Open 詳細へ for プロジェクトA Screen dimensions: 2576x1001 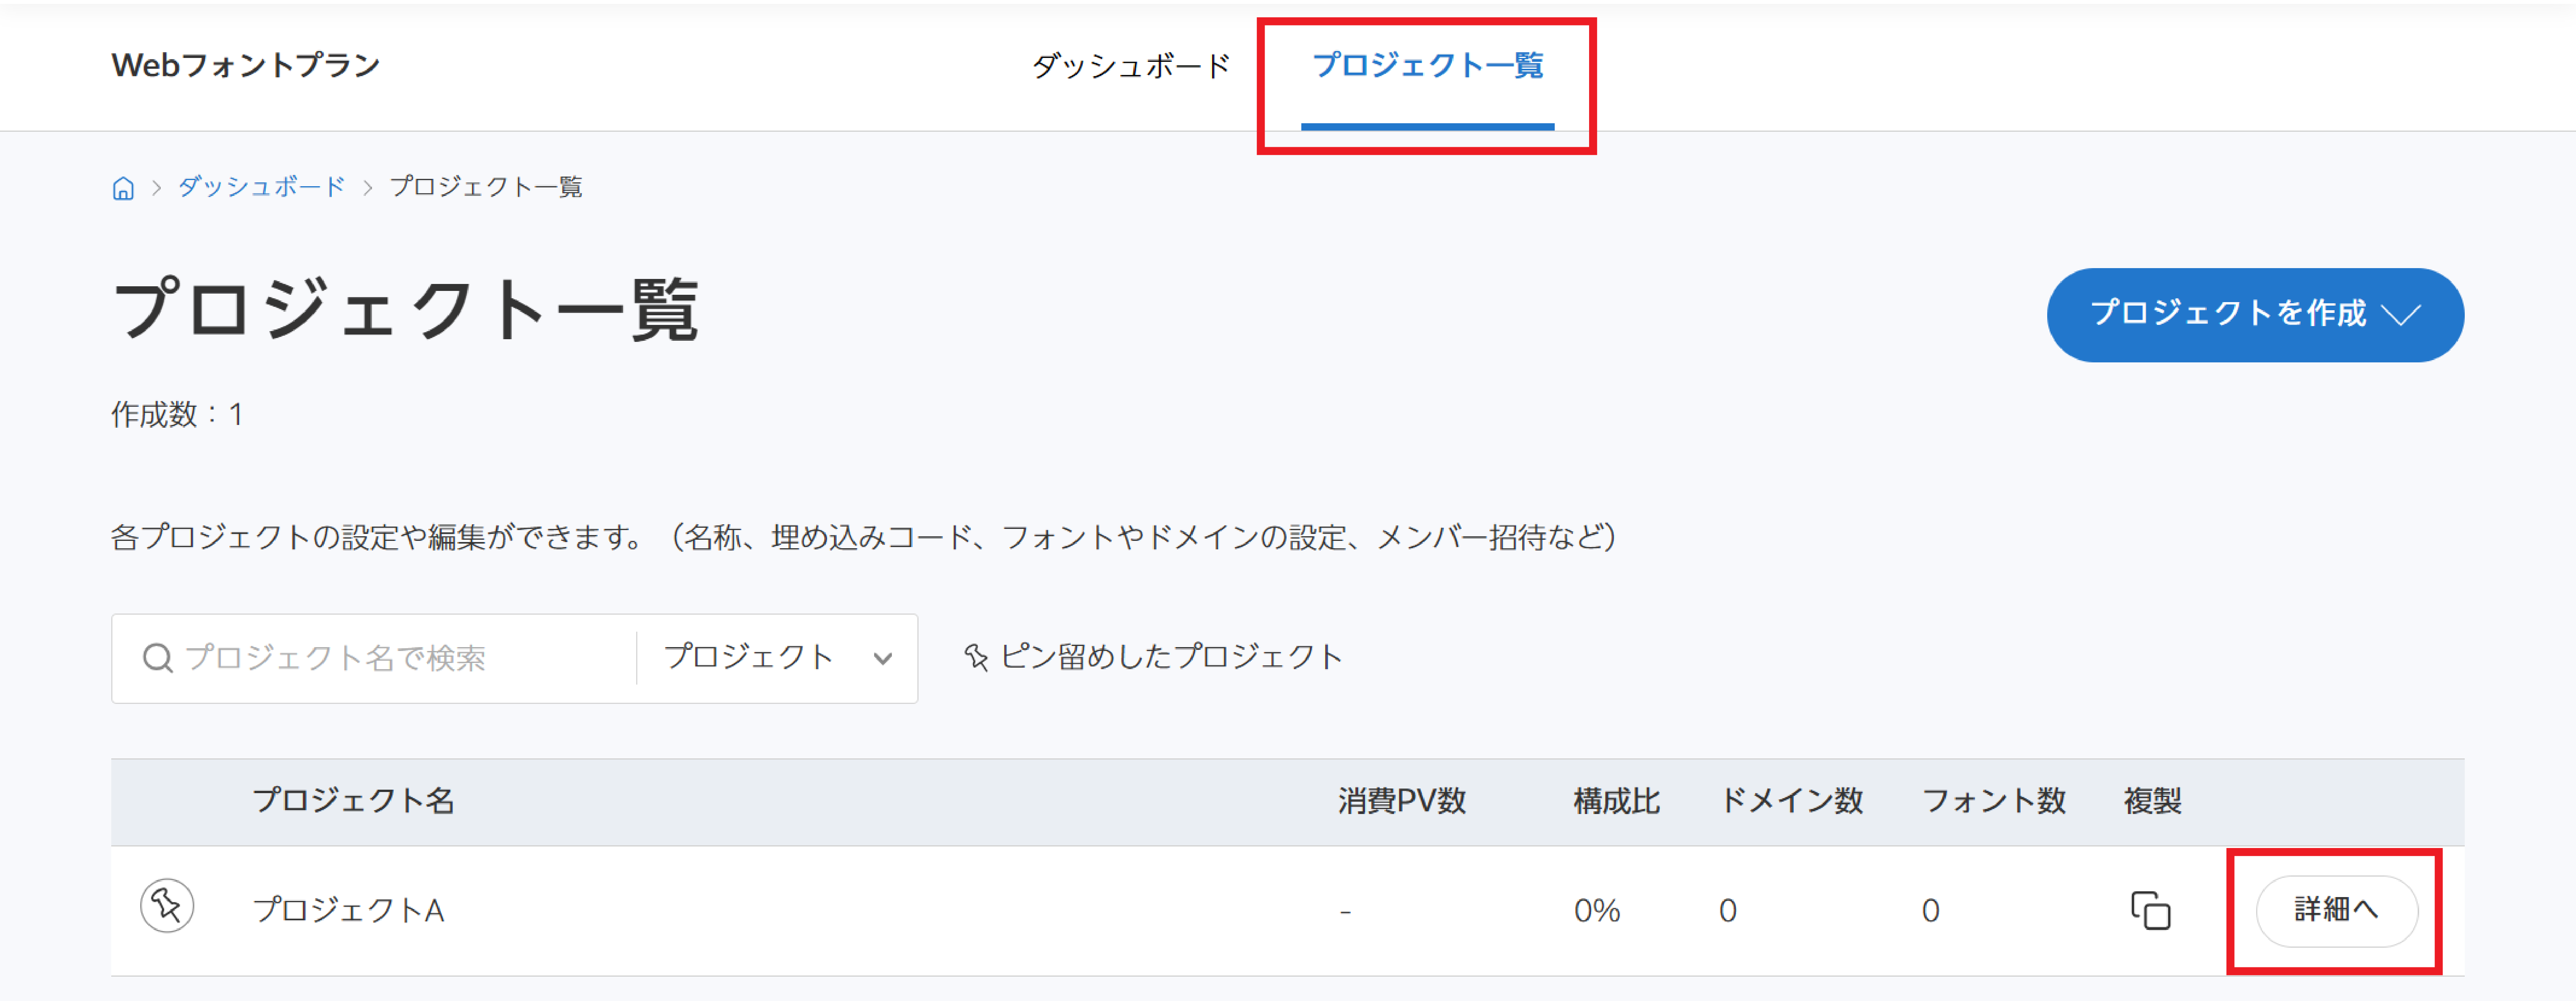pos(2336,910)
